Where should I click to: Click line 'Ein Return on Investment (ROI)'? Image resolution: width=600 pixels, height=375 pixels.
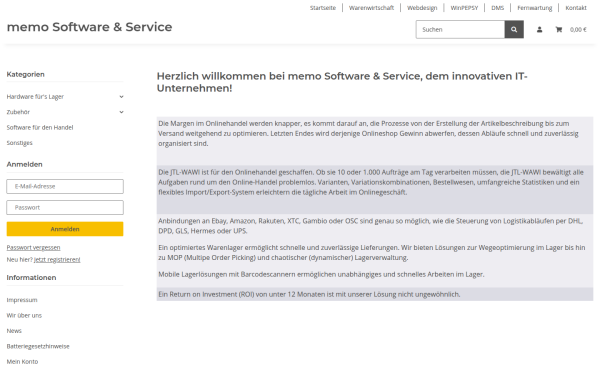[x=309, y=294]
